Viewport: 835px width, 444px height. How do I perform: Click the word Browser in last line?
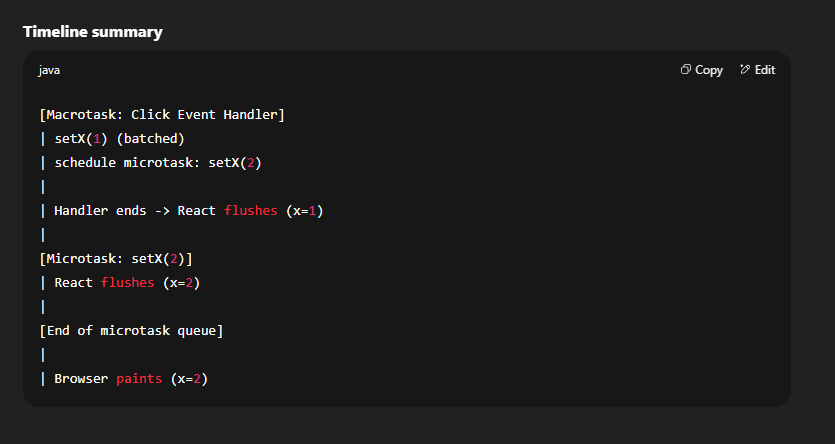81,379
